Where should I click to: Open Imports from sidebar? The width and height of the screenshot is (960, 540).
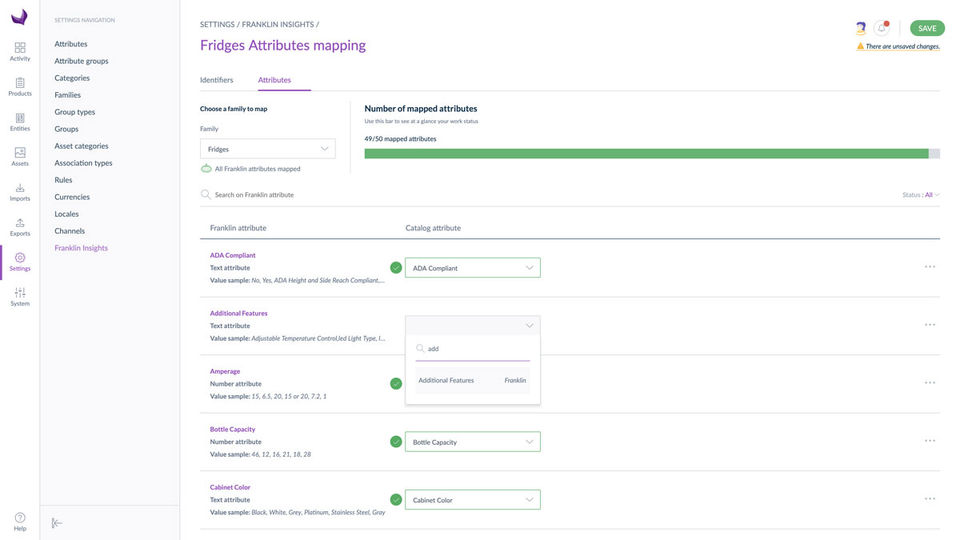click(20, 191)
